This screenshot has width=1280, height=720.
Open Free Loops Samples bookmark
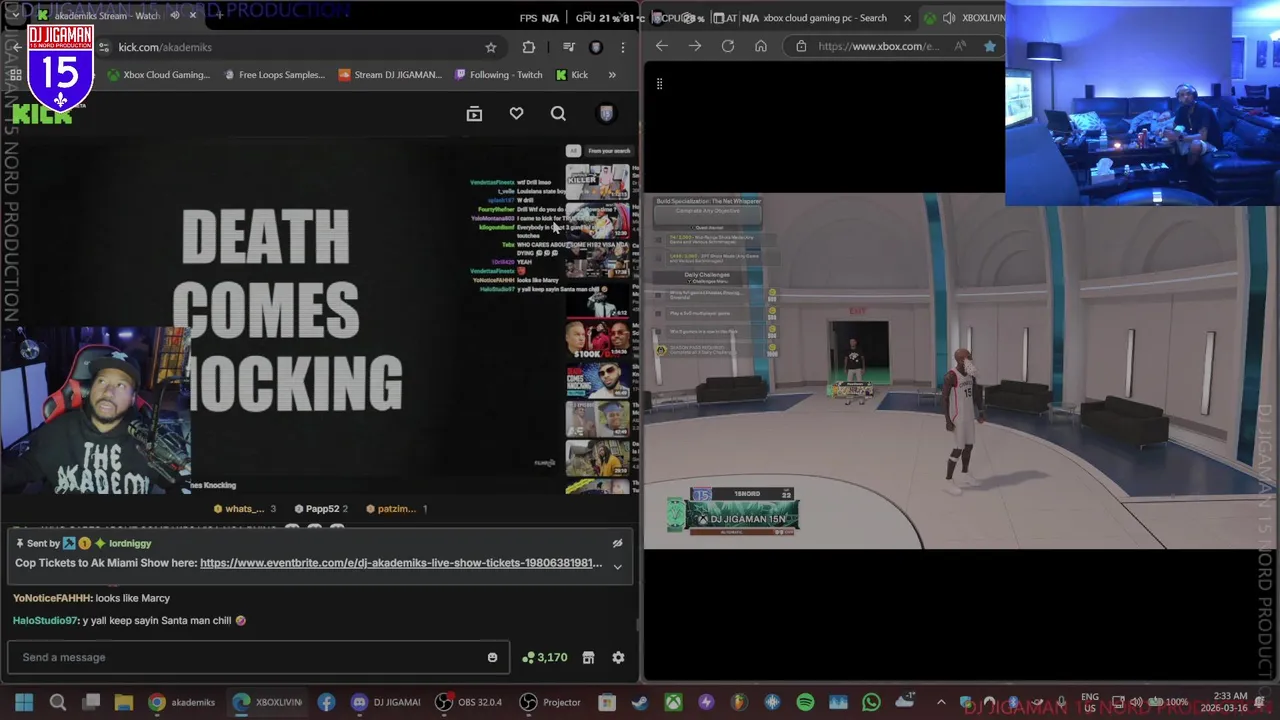click(x=273, y=75)
